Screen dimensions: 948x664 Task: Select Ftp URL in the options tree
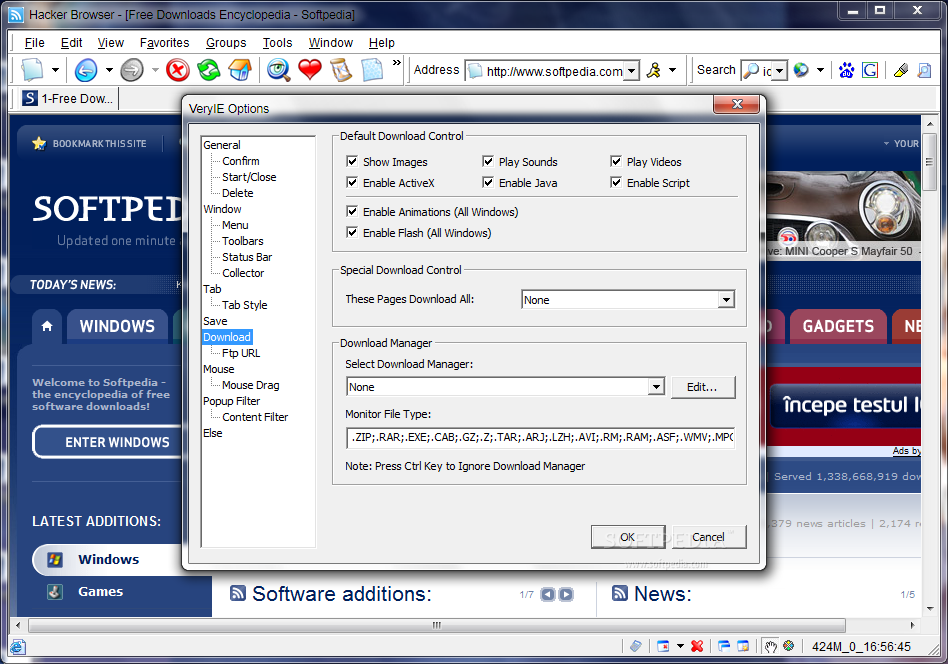pos(241,353)
